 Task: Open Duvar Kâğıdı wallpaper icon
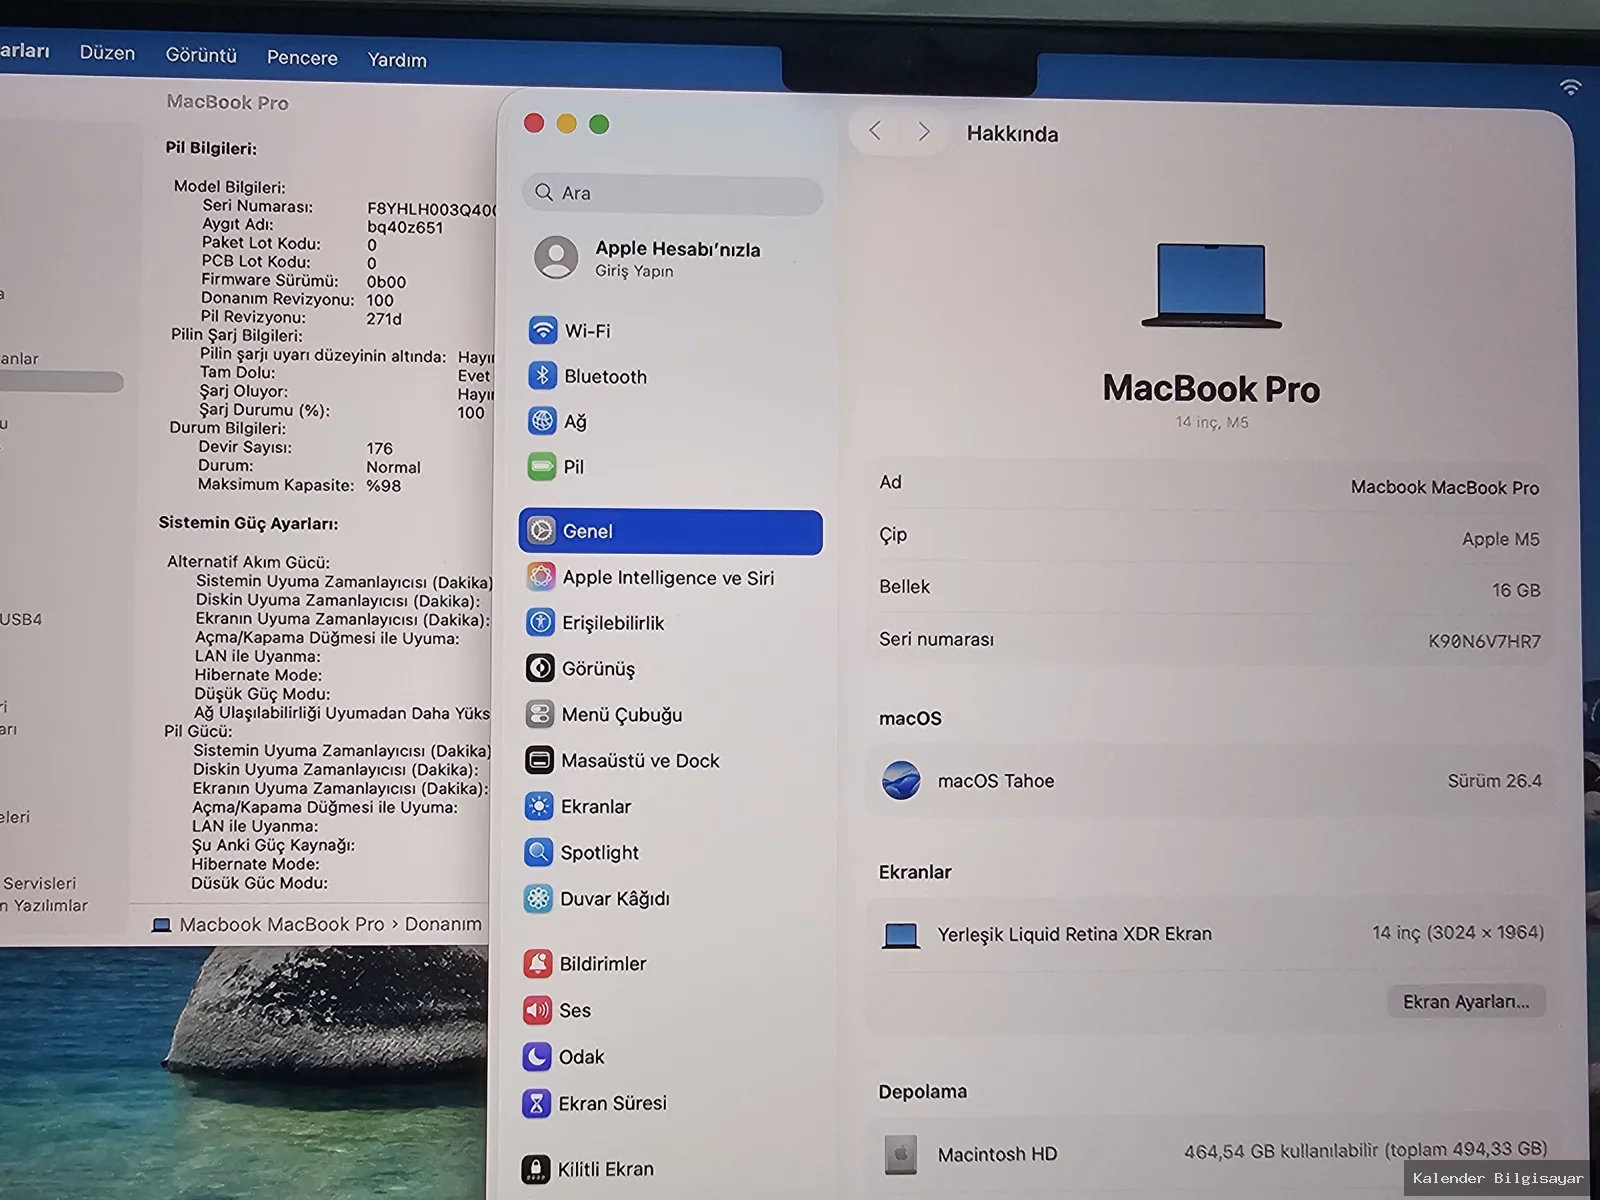538,898
